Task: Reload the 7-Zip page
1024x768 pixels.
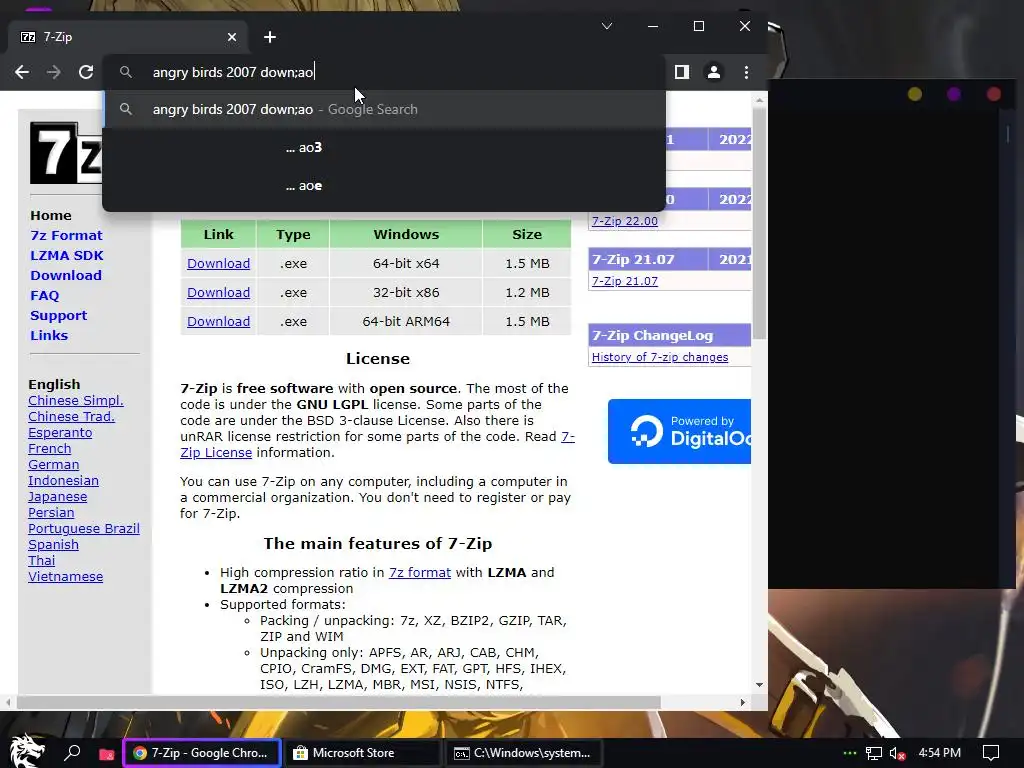Action: pyautogui.click(x=86, y=72)
